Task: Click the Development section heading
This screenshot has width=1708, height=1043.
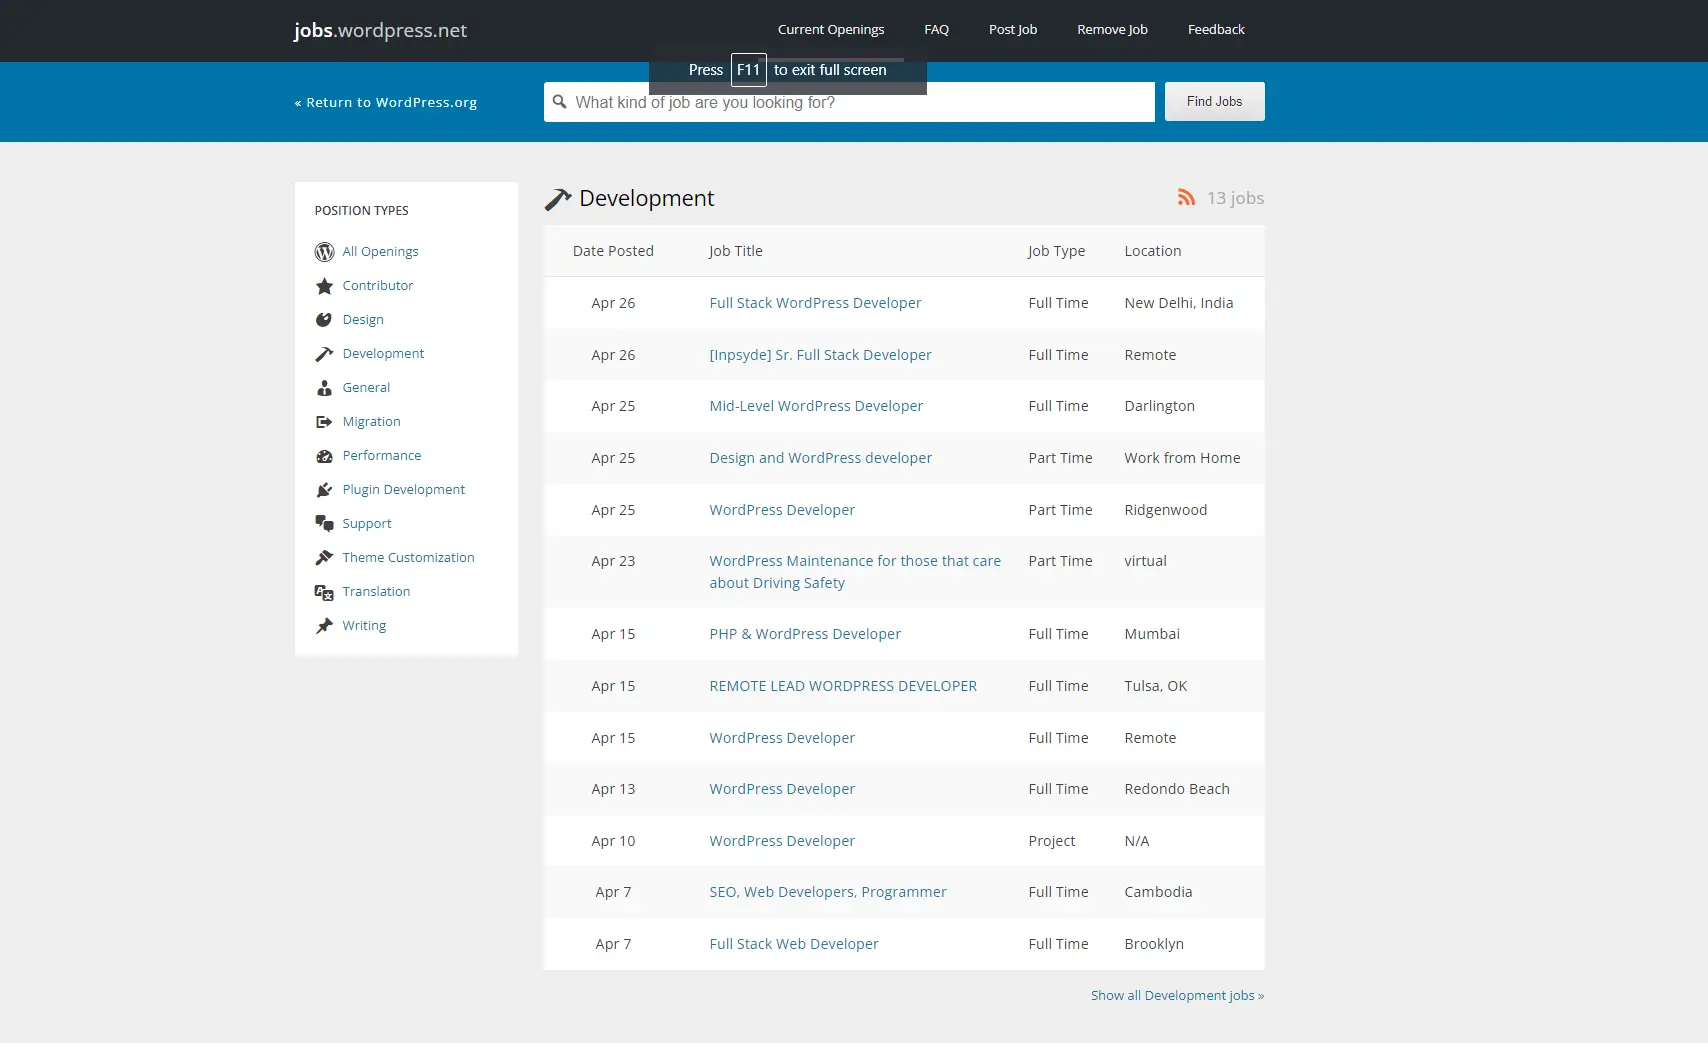Action: (646, 199)
